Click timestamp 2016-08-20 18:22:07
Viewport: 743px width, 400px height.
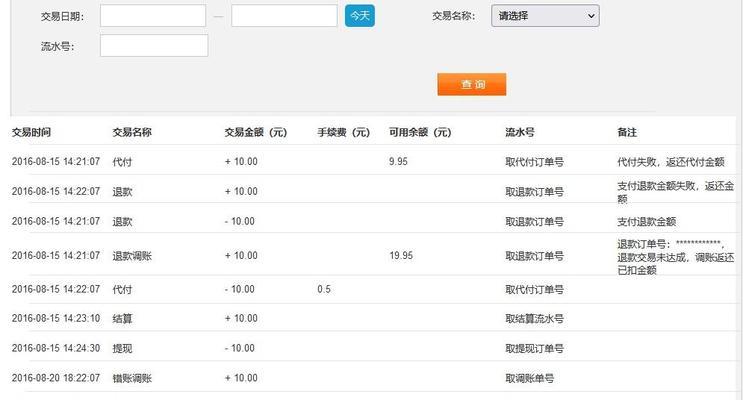[x=56, y=378]
